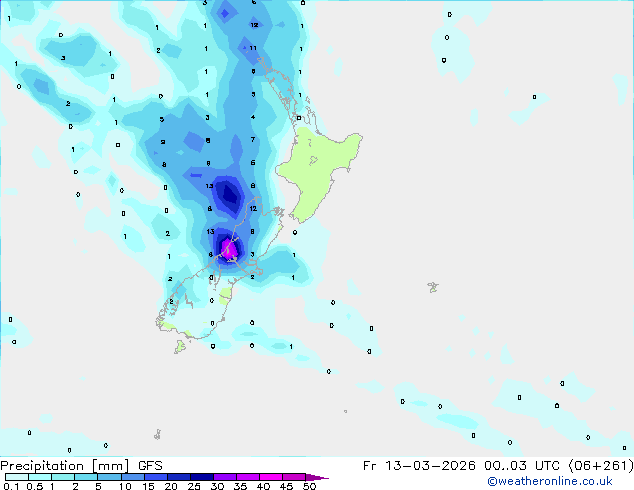Select the '7' precipitation value on the map
The width and height of the screenshot is (634, 490).
tap(253, 139)
